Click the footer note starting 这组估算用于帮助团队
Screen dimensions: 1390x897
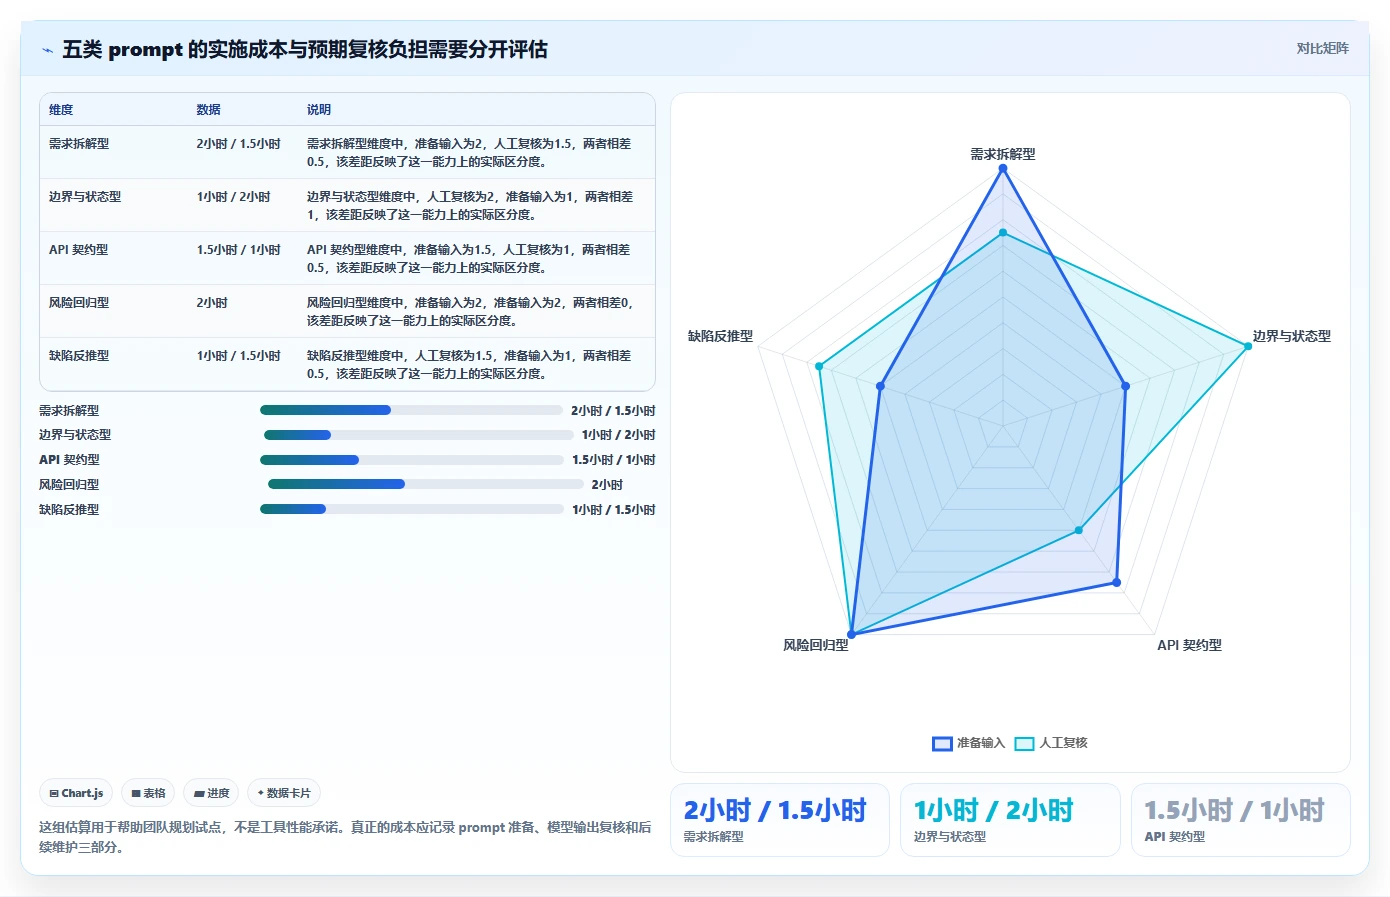(x=345, y=837)
